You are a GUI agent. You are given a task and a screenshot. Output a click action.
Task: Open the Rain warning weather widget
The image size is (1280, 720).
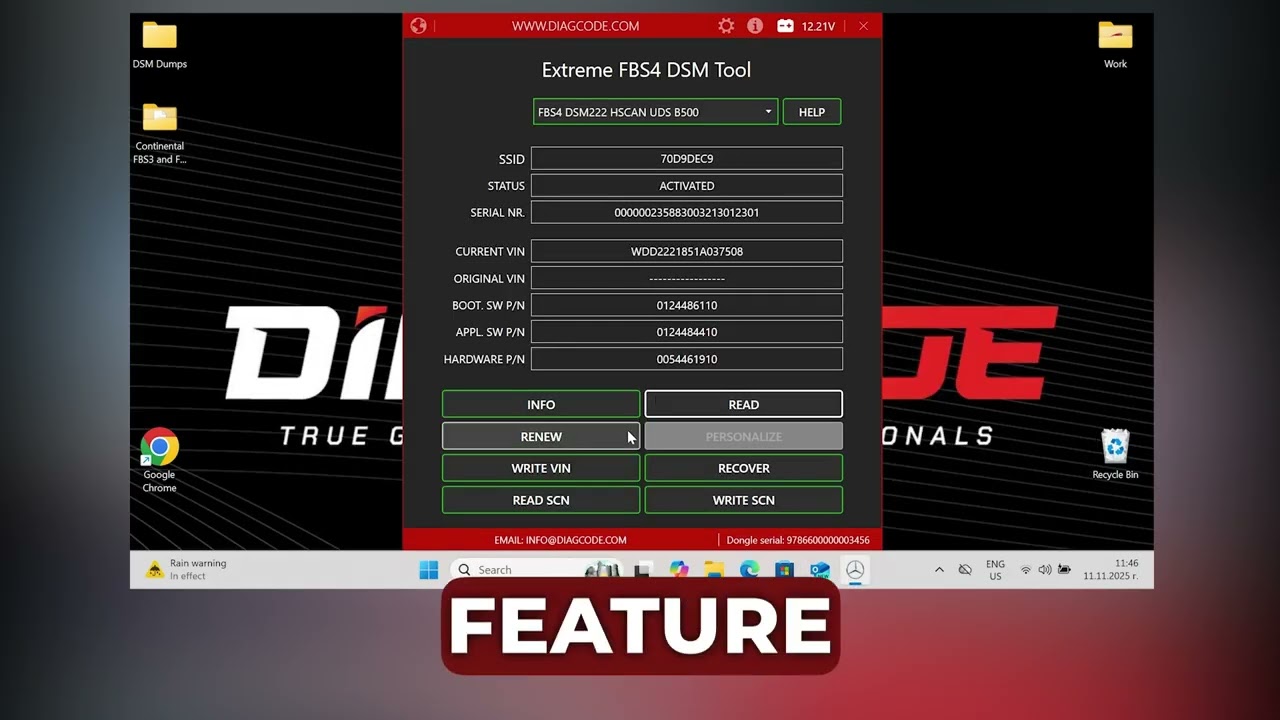187,570
